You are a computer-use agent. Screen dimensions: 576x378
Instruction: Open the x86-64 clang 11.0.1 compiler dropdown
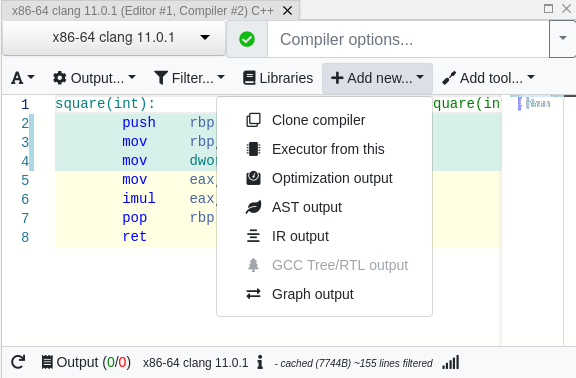click(x=114, y=37)
